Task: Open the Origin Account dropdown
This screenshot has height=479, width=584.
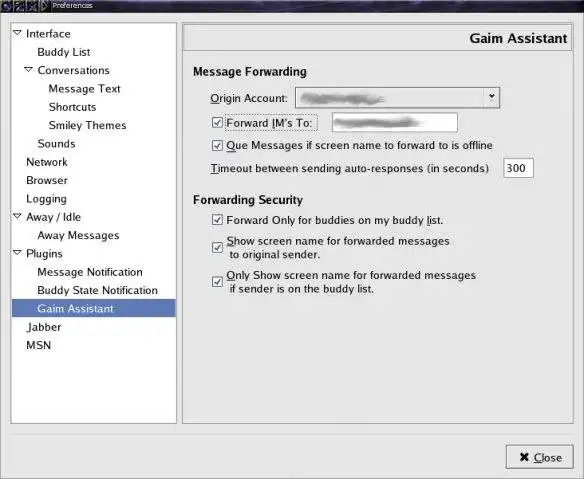Action: click(x=397, y=98)
